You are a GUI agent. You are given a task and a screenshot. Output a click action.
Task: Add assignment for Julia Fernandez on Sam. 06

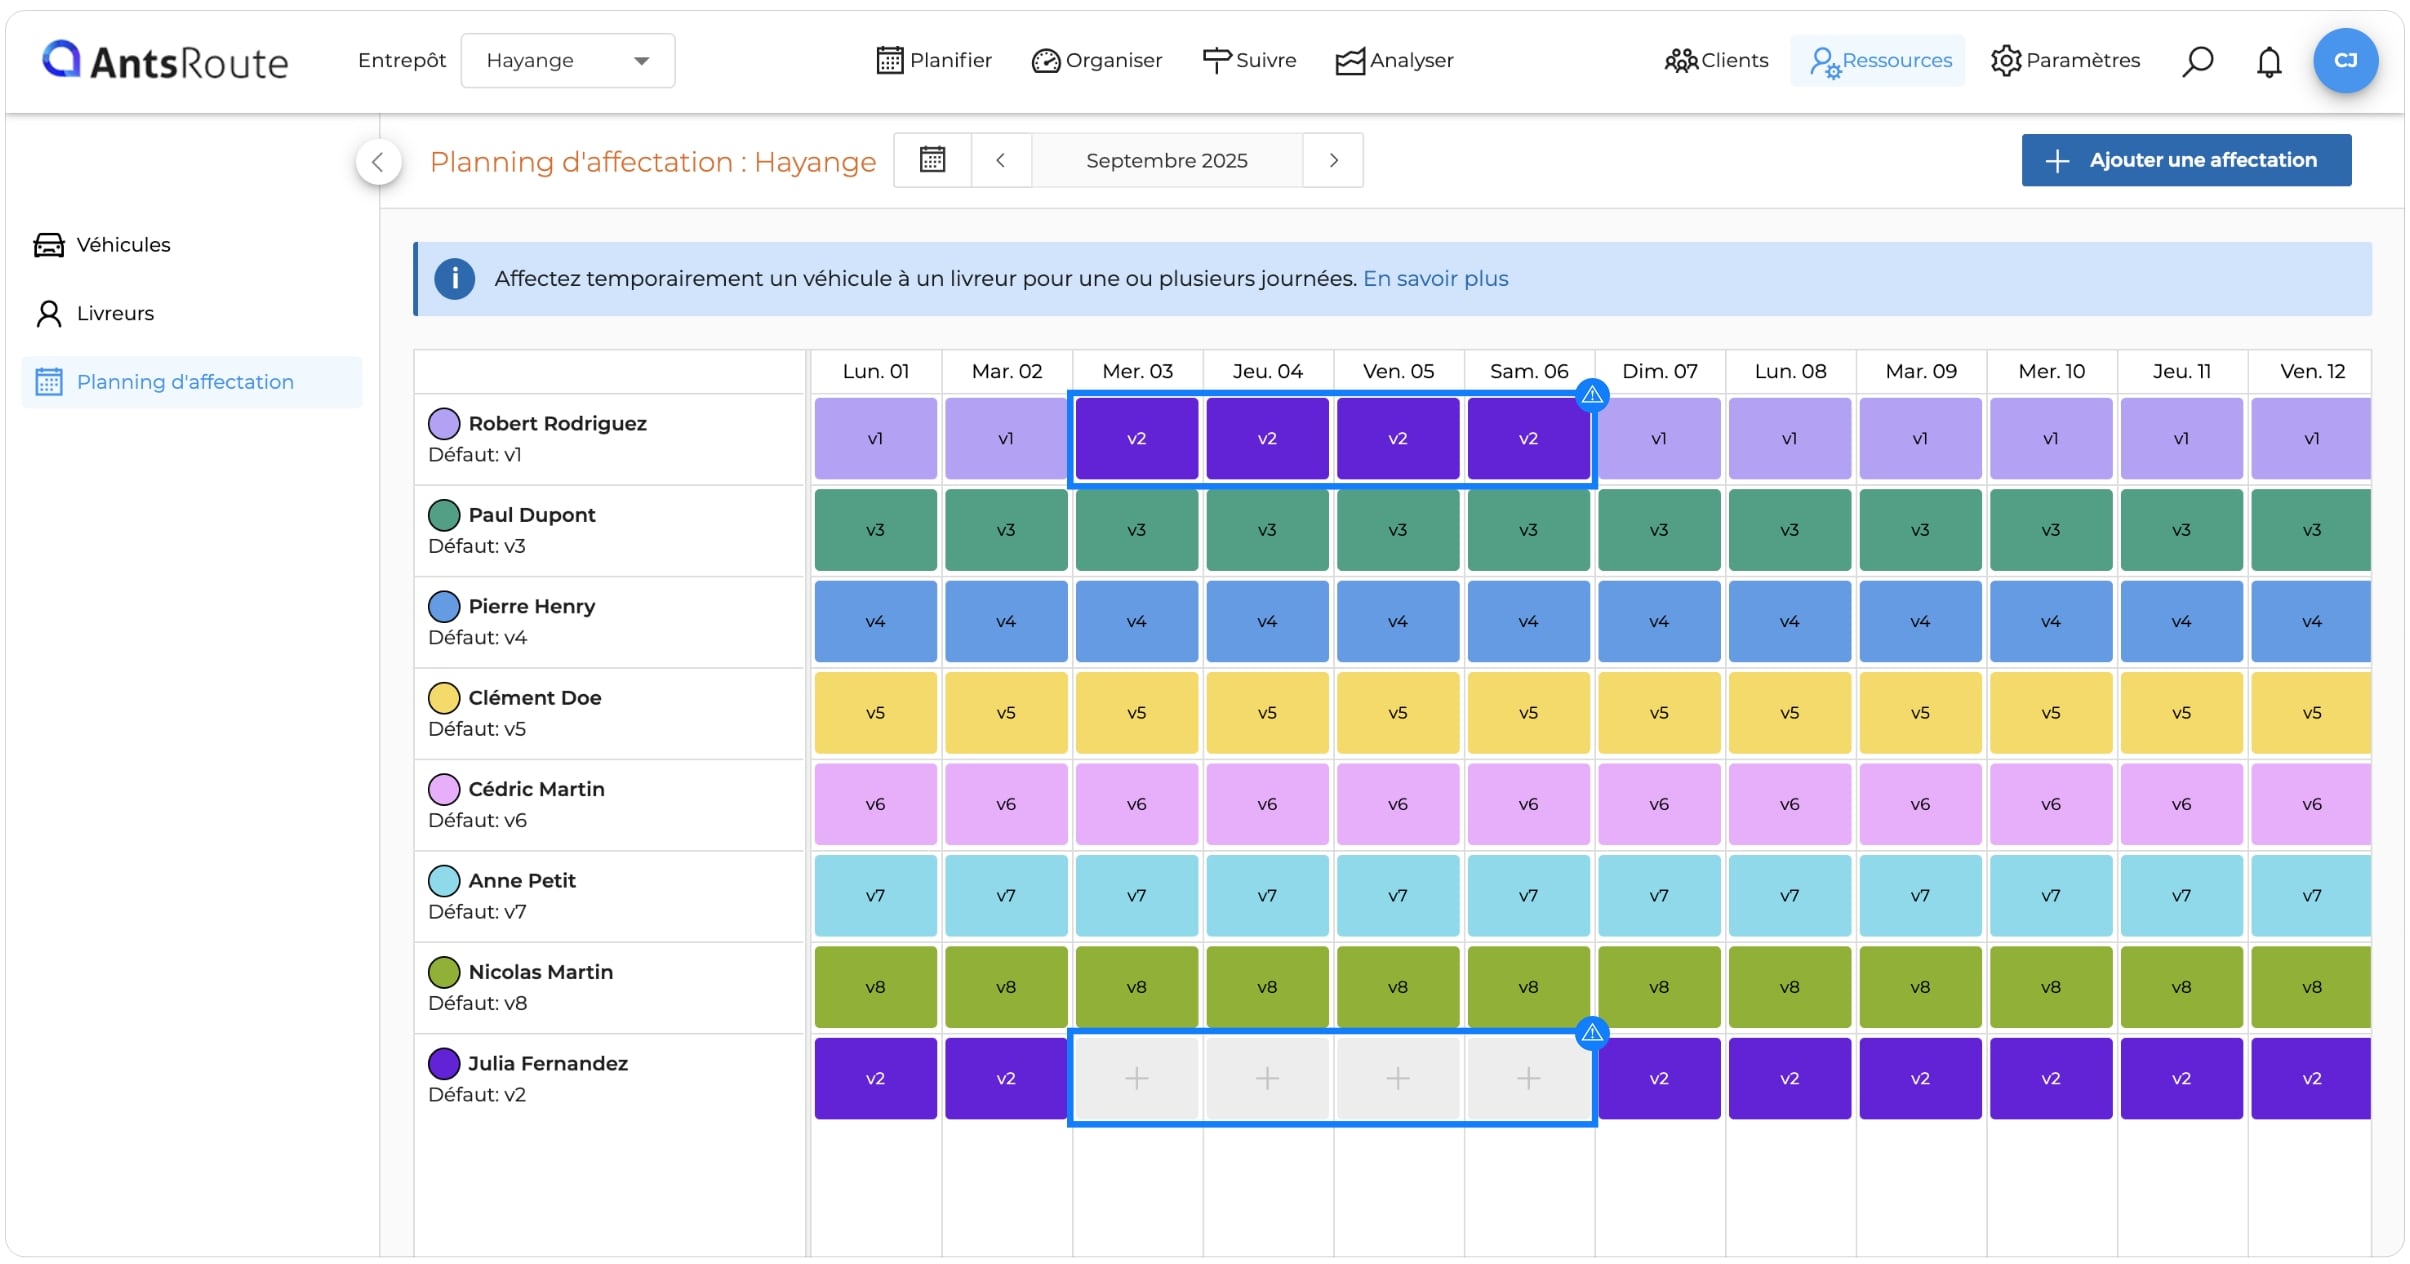click(x=1528, y=1078)
